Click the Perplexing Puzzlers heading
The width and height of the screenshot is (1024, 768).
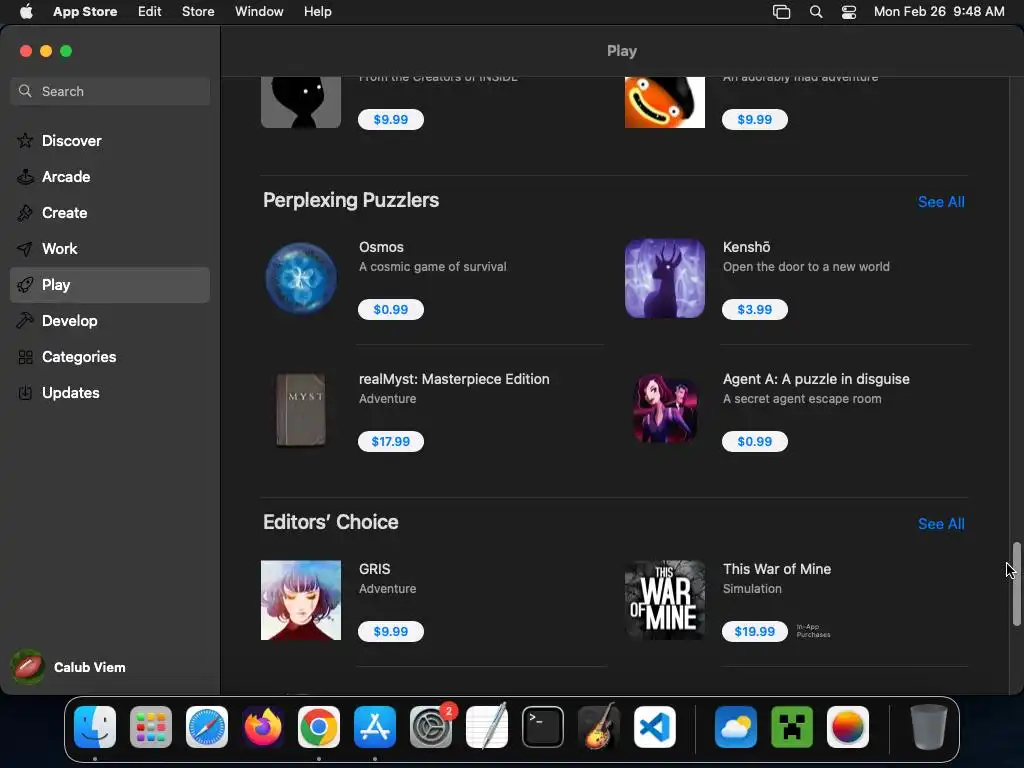click(x=351, y=200)
